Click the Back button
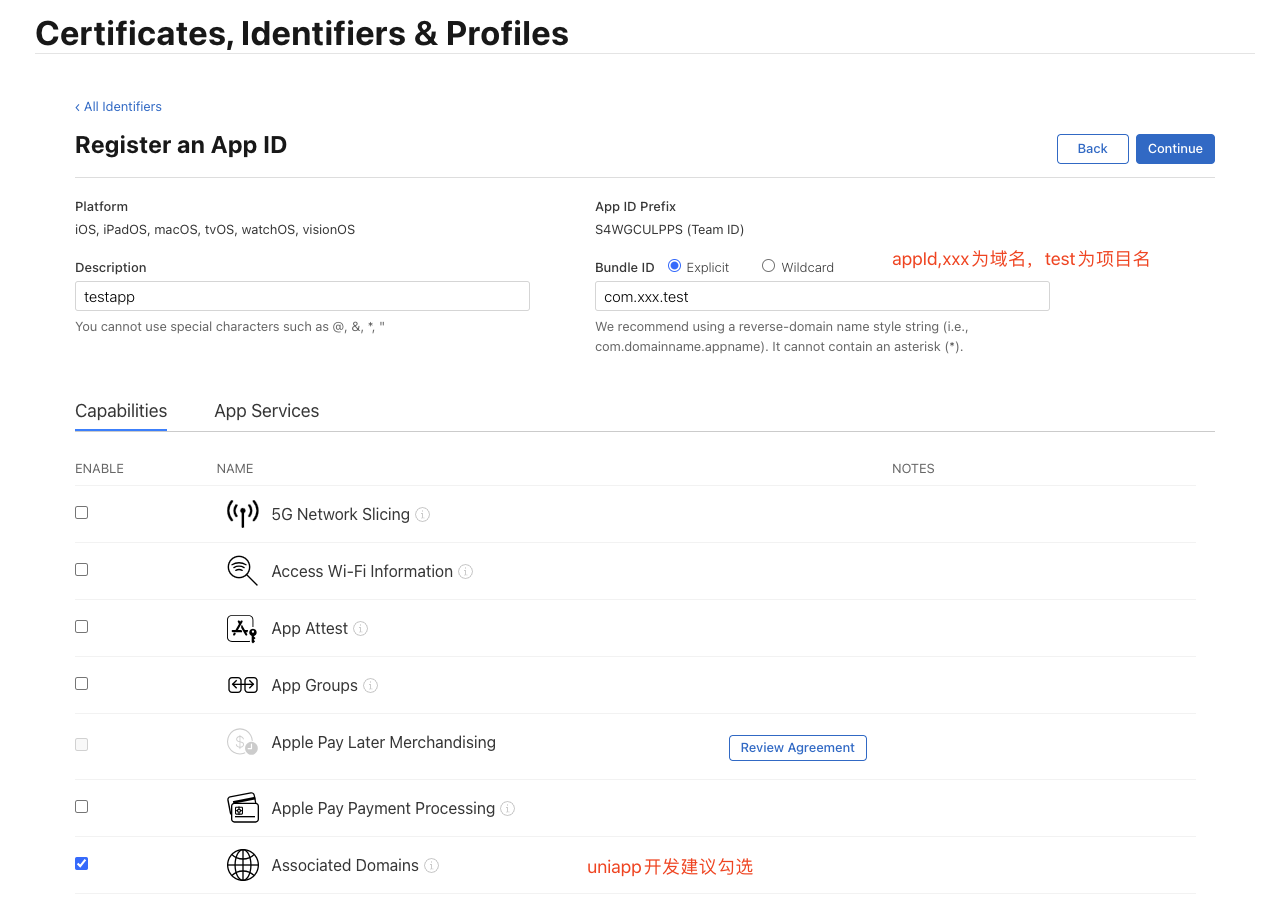This screenshot has height=905, width=1280. 1093,149
